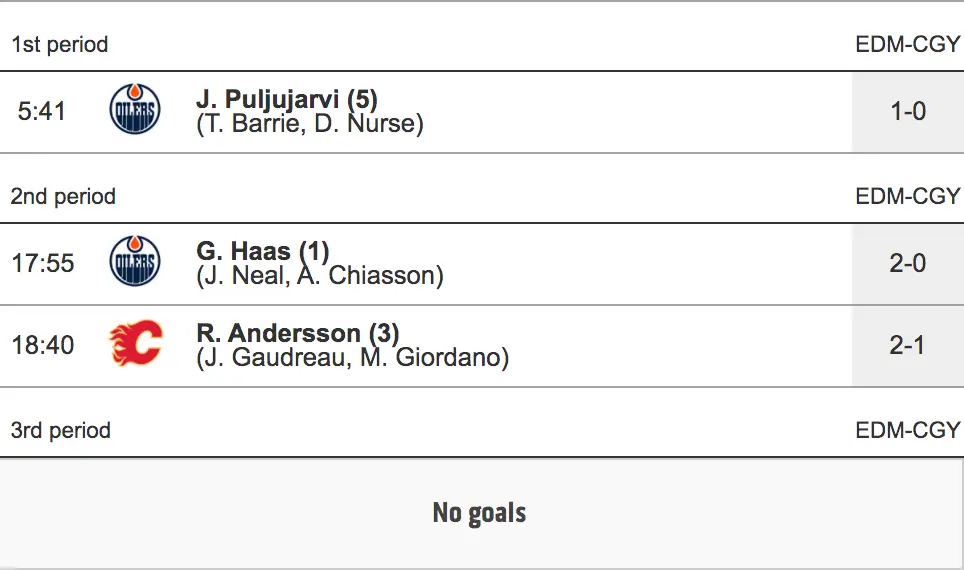The height and width of the screenshot is (570, 964).
Task: Click the No goals panel
Action: tap(480, 513)
